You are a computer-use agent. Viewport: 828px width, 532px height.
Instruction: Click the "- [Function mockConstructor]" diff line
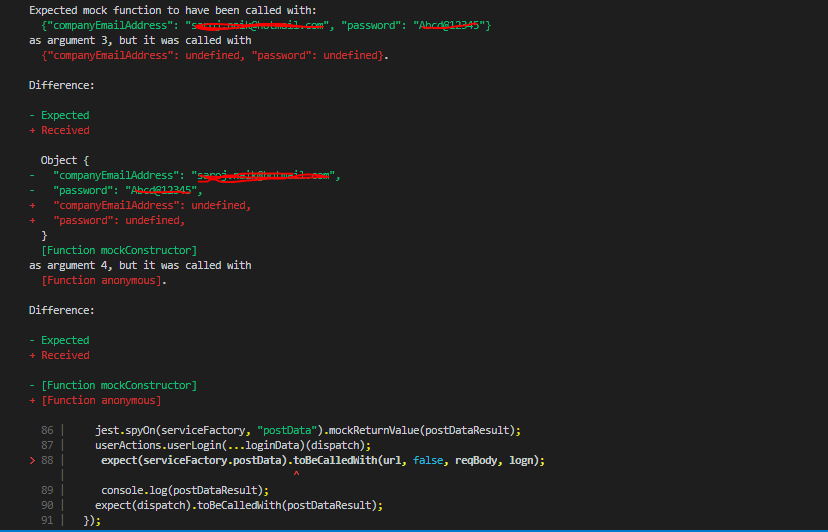tap(113, 385)
